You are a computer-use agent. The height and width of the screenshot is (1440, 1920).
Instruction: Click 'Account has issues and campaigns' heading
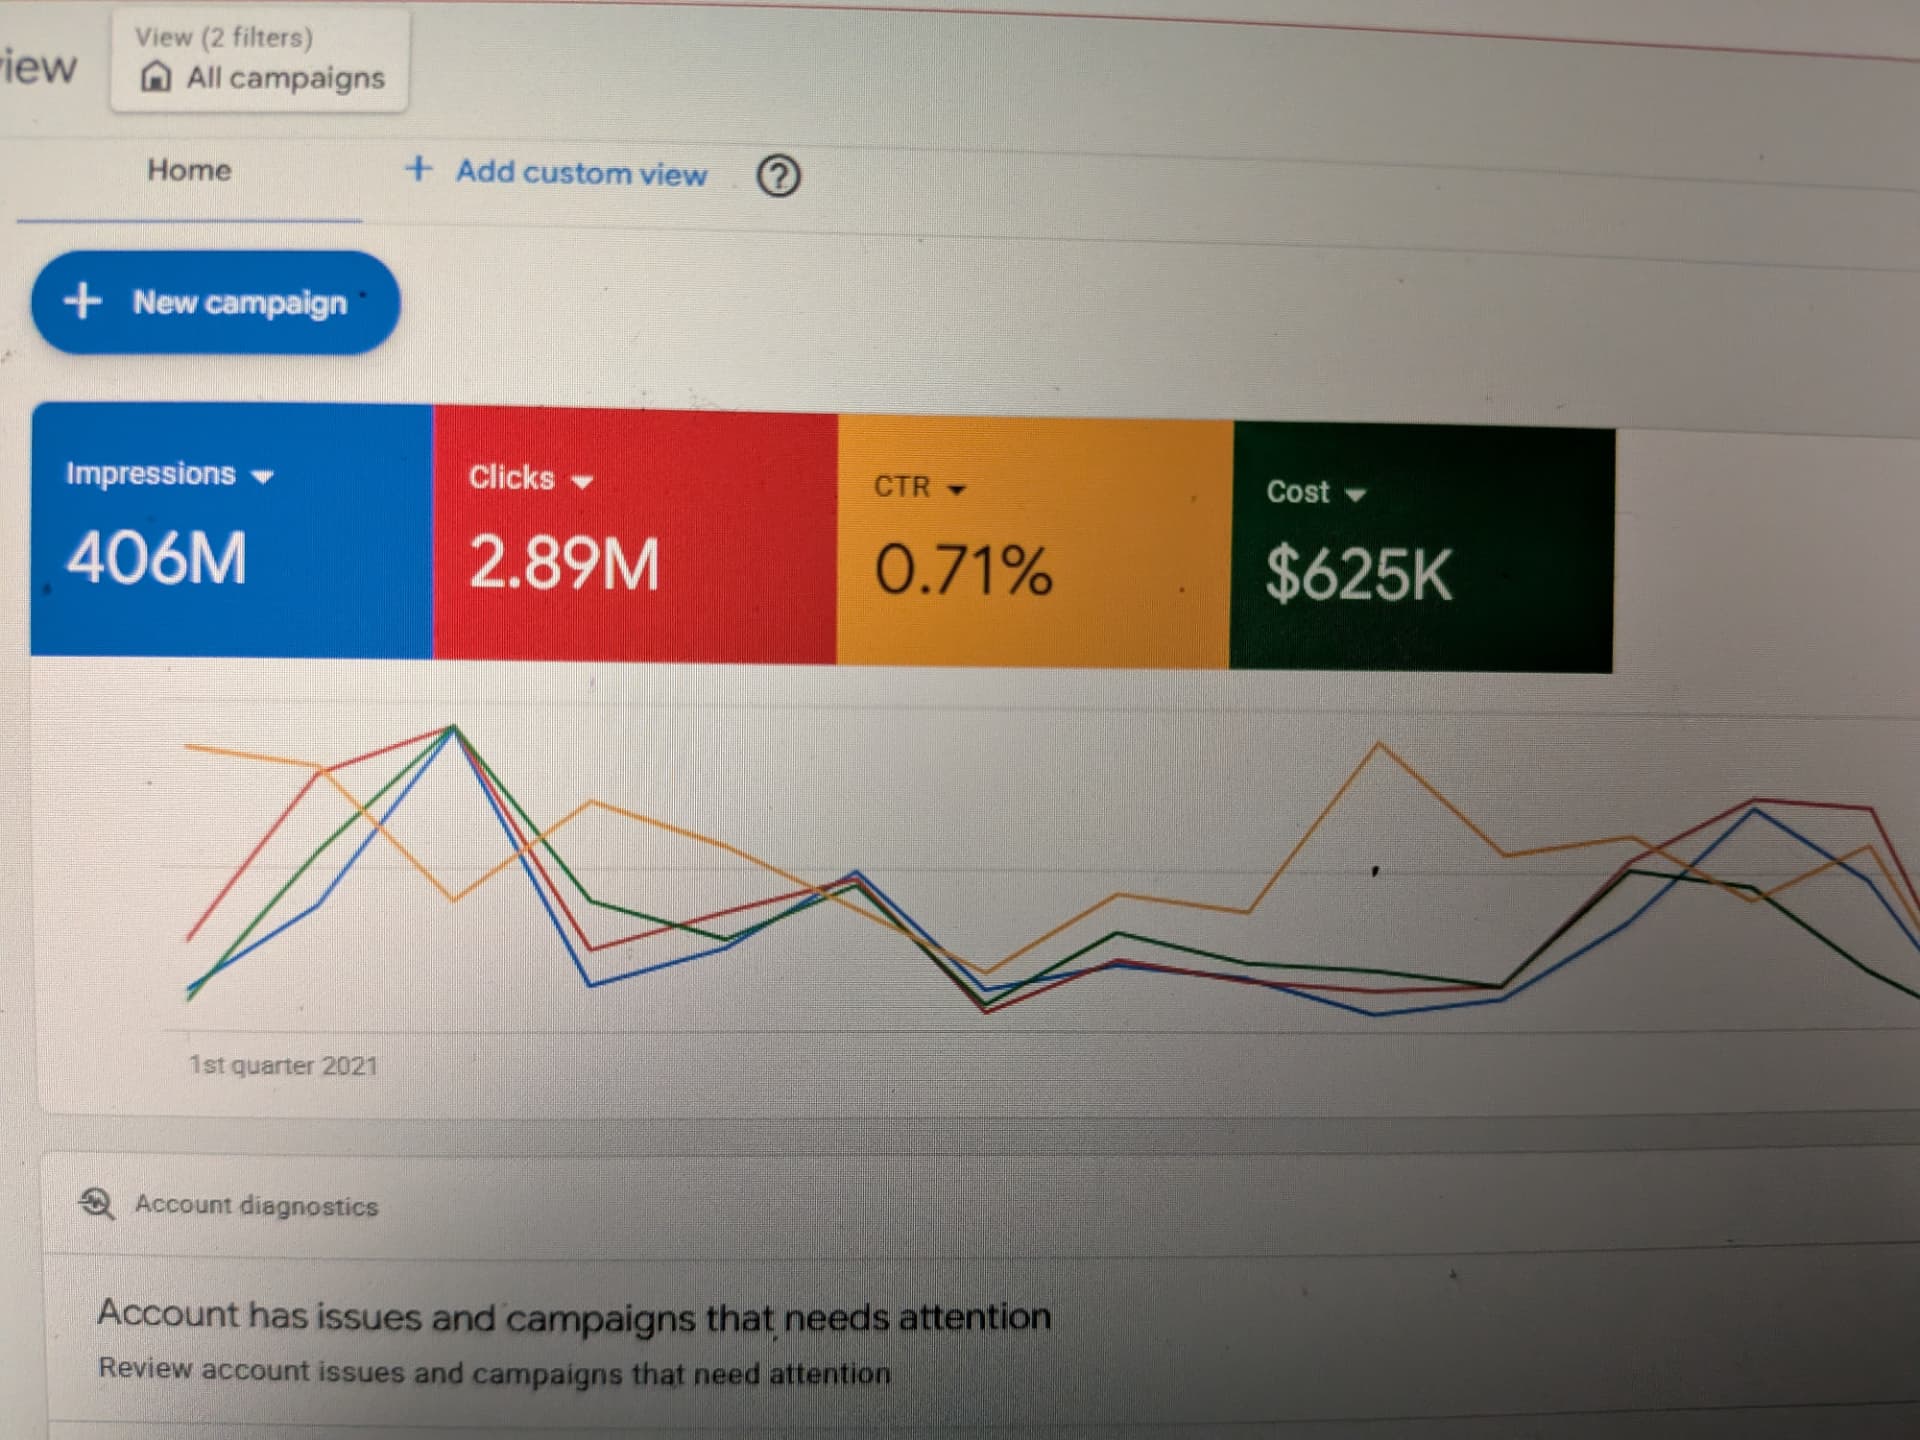coord(574,1316)
